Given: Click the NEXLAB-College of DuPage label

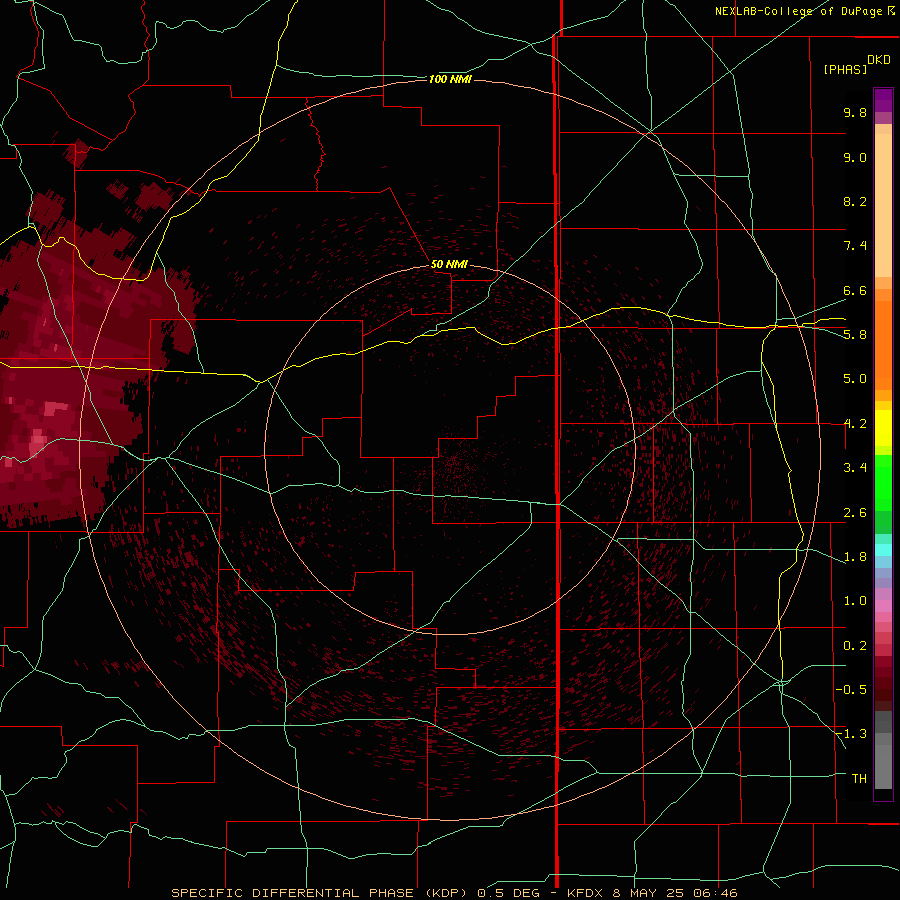Looking at the screenshot, I should coord(798,11).
